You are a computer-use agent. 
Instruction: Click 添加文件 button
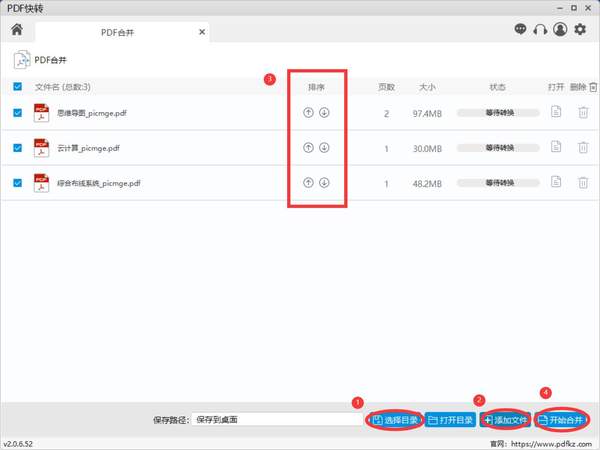coord(505,420)
